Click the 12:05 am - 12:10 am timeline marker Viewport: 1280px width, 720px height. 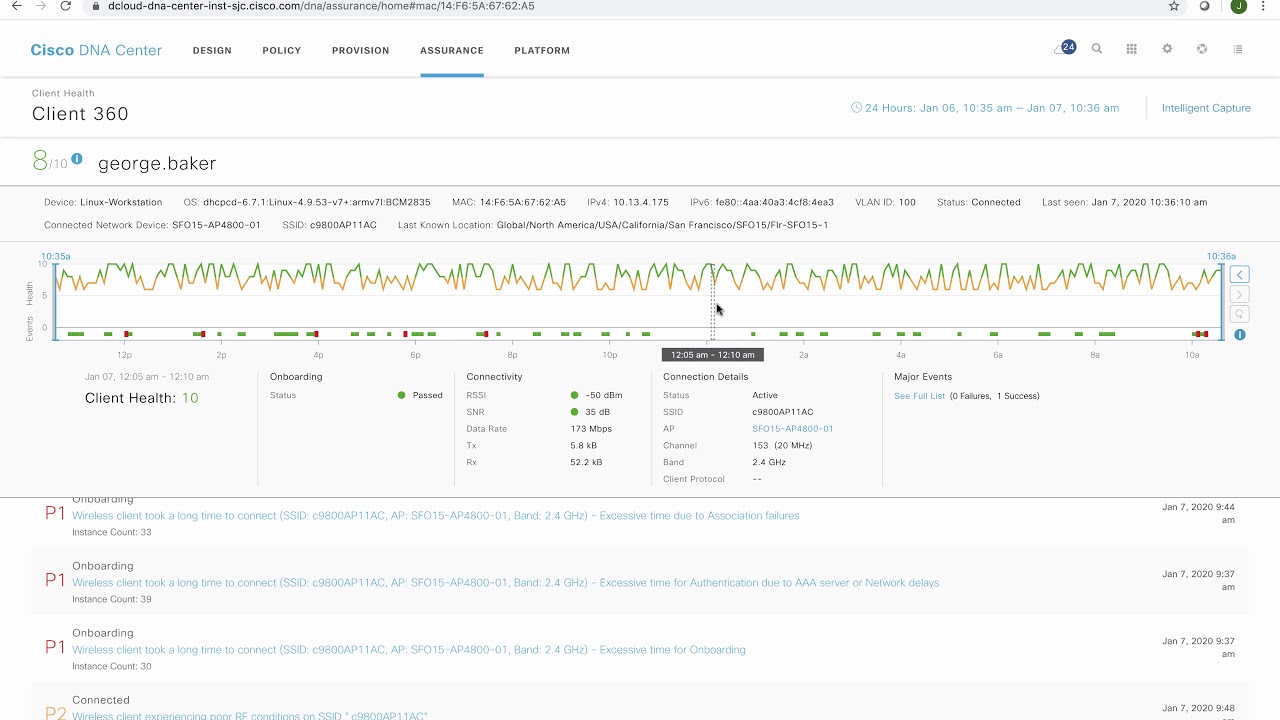click(713, 355)
